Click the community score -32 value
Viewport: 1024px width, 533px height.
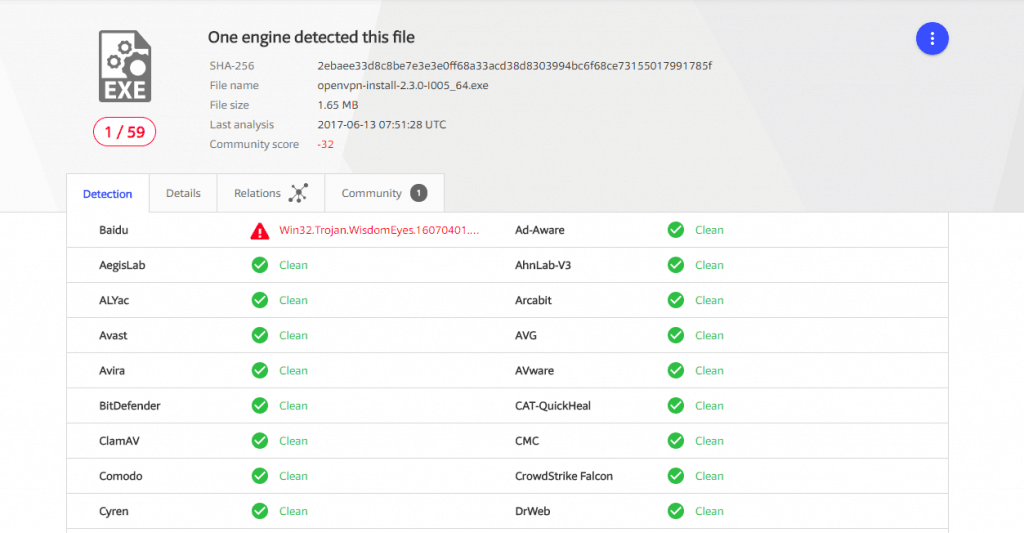pos(325,144)
